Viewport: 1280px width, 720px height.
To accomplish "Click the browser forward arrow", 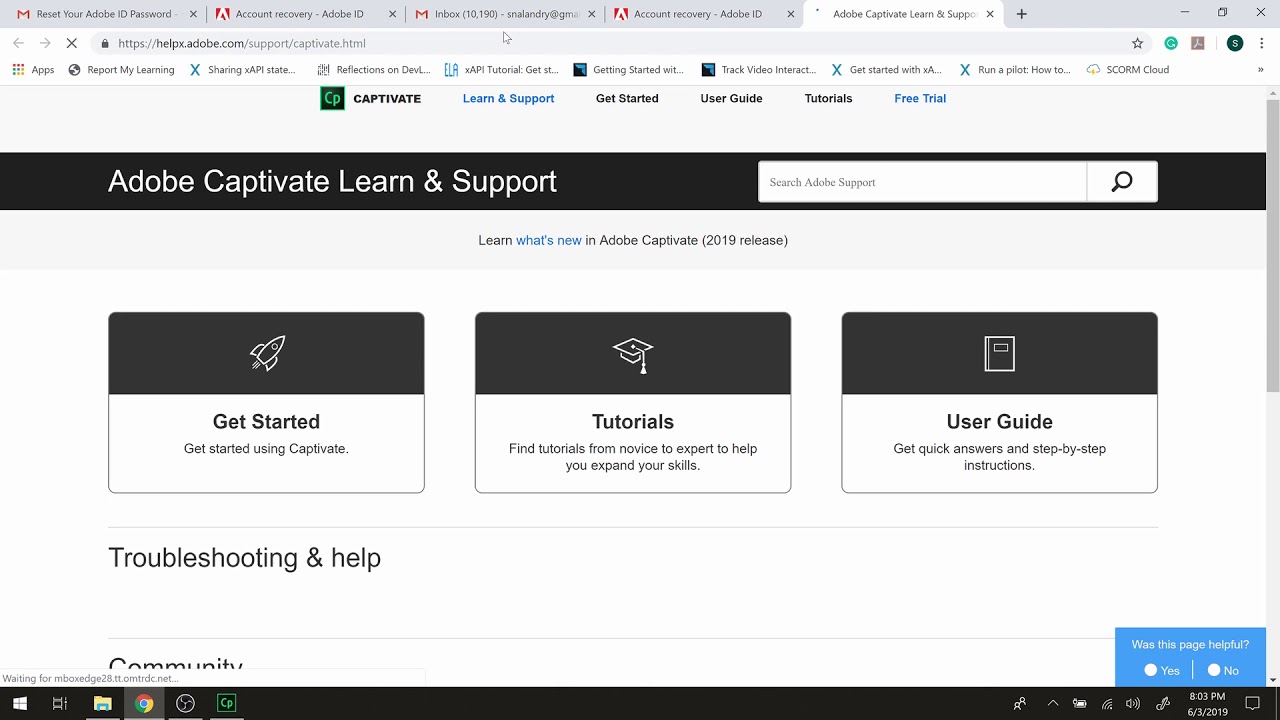I will tap(45, 43).
